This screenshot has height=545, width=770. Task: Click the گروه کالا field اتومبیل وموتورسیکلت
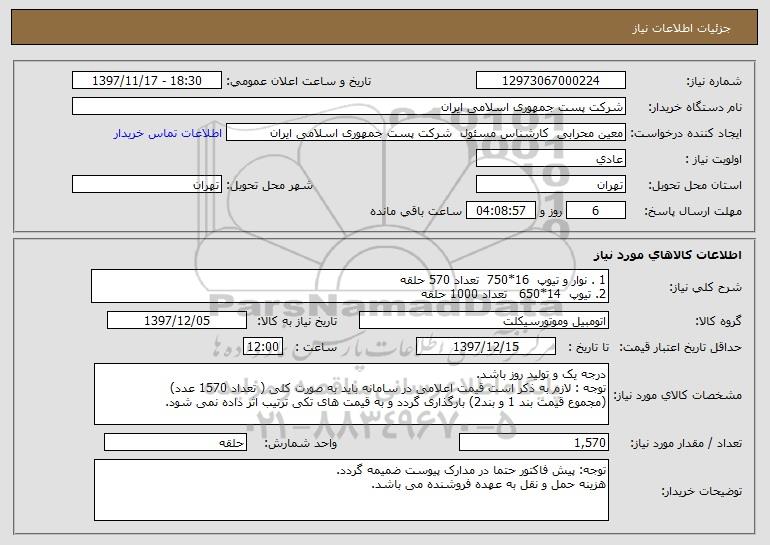point(484,321)
